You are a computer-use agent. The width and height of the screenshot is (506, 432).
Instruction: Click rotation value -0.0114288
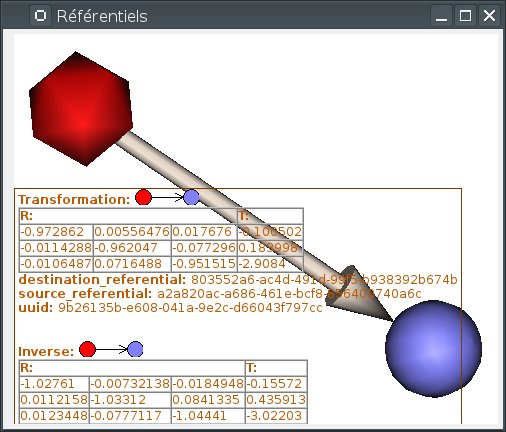point(56,248)
